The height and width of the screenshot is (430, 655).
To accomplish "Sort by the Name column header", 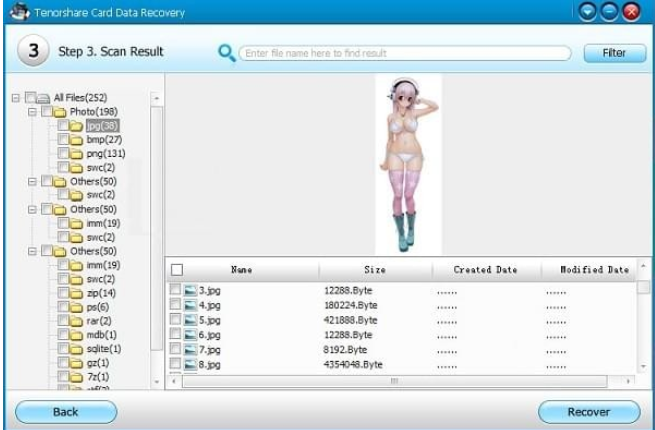I will [x=242, y=270].
